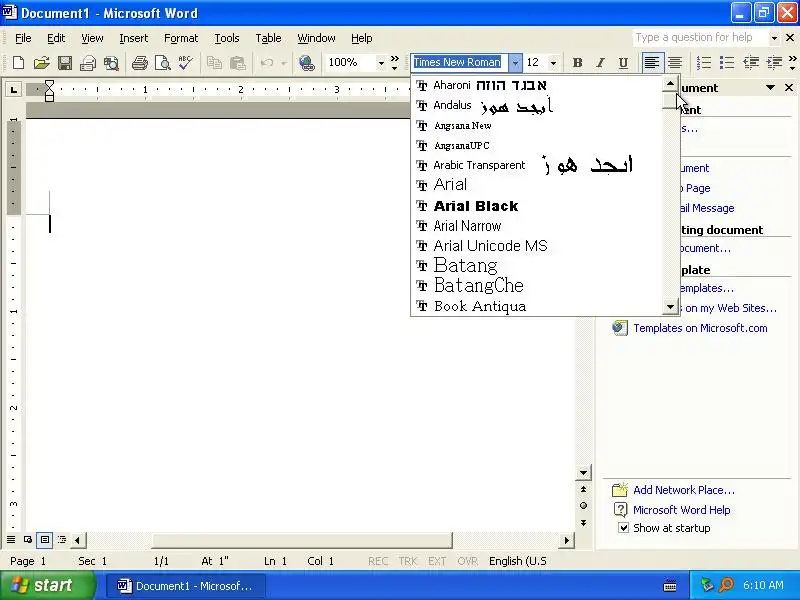Select Arial font from list

pyautogui.click(x=536, y=185)
